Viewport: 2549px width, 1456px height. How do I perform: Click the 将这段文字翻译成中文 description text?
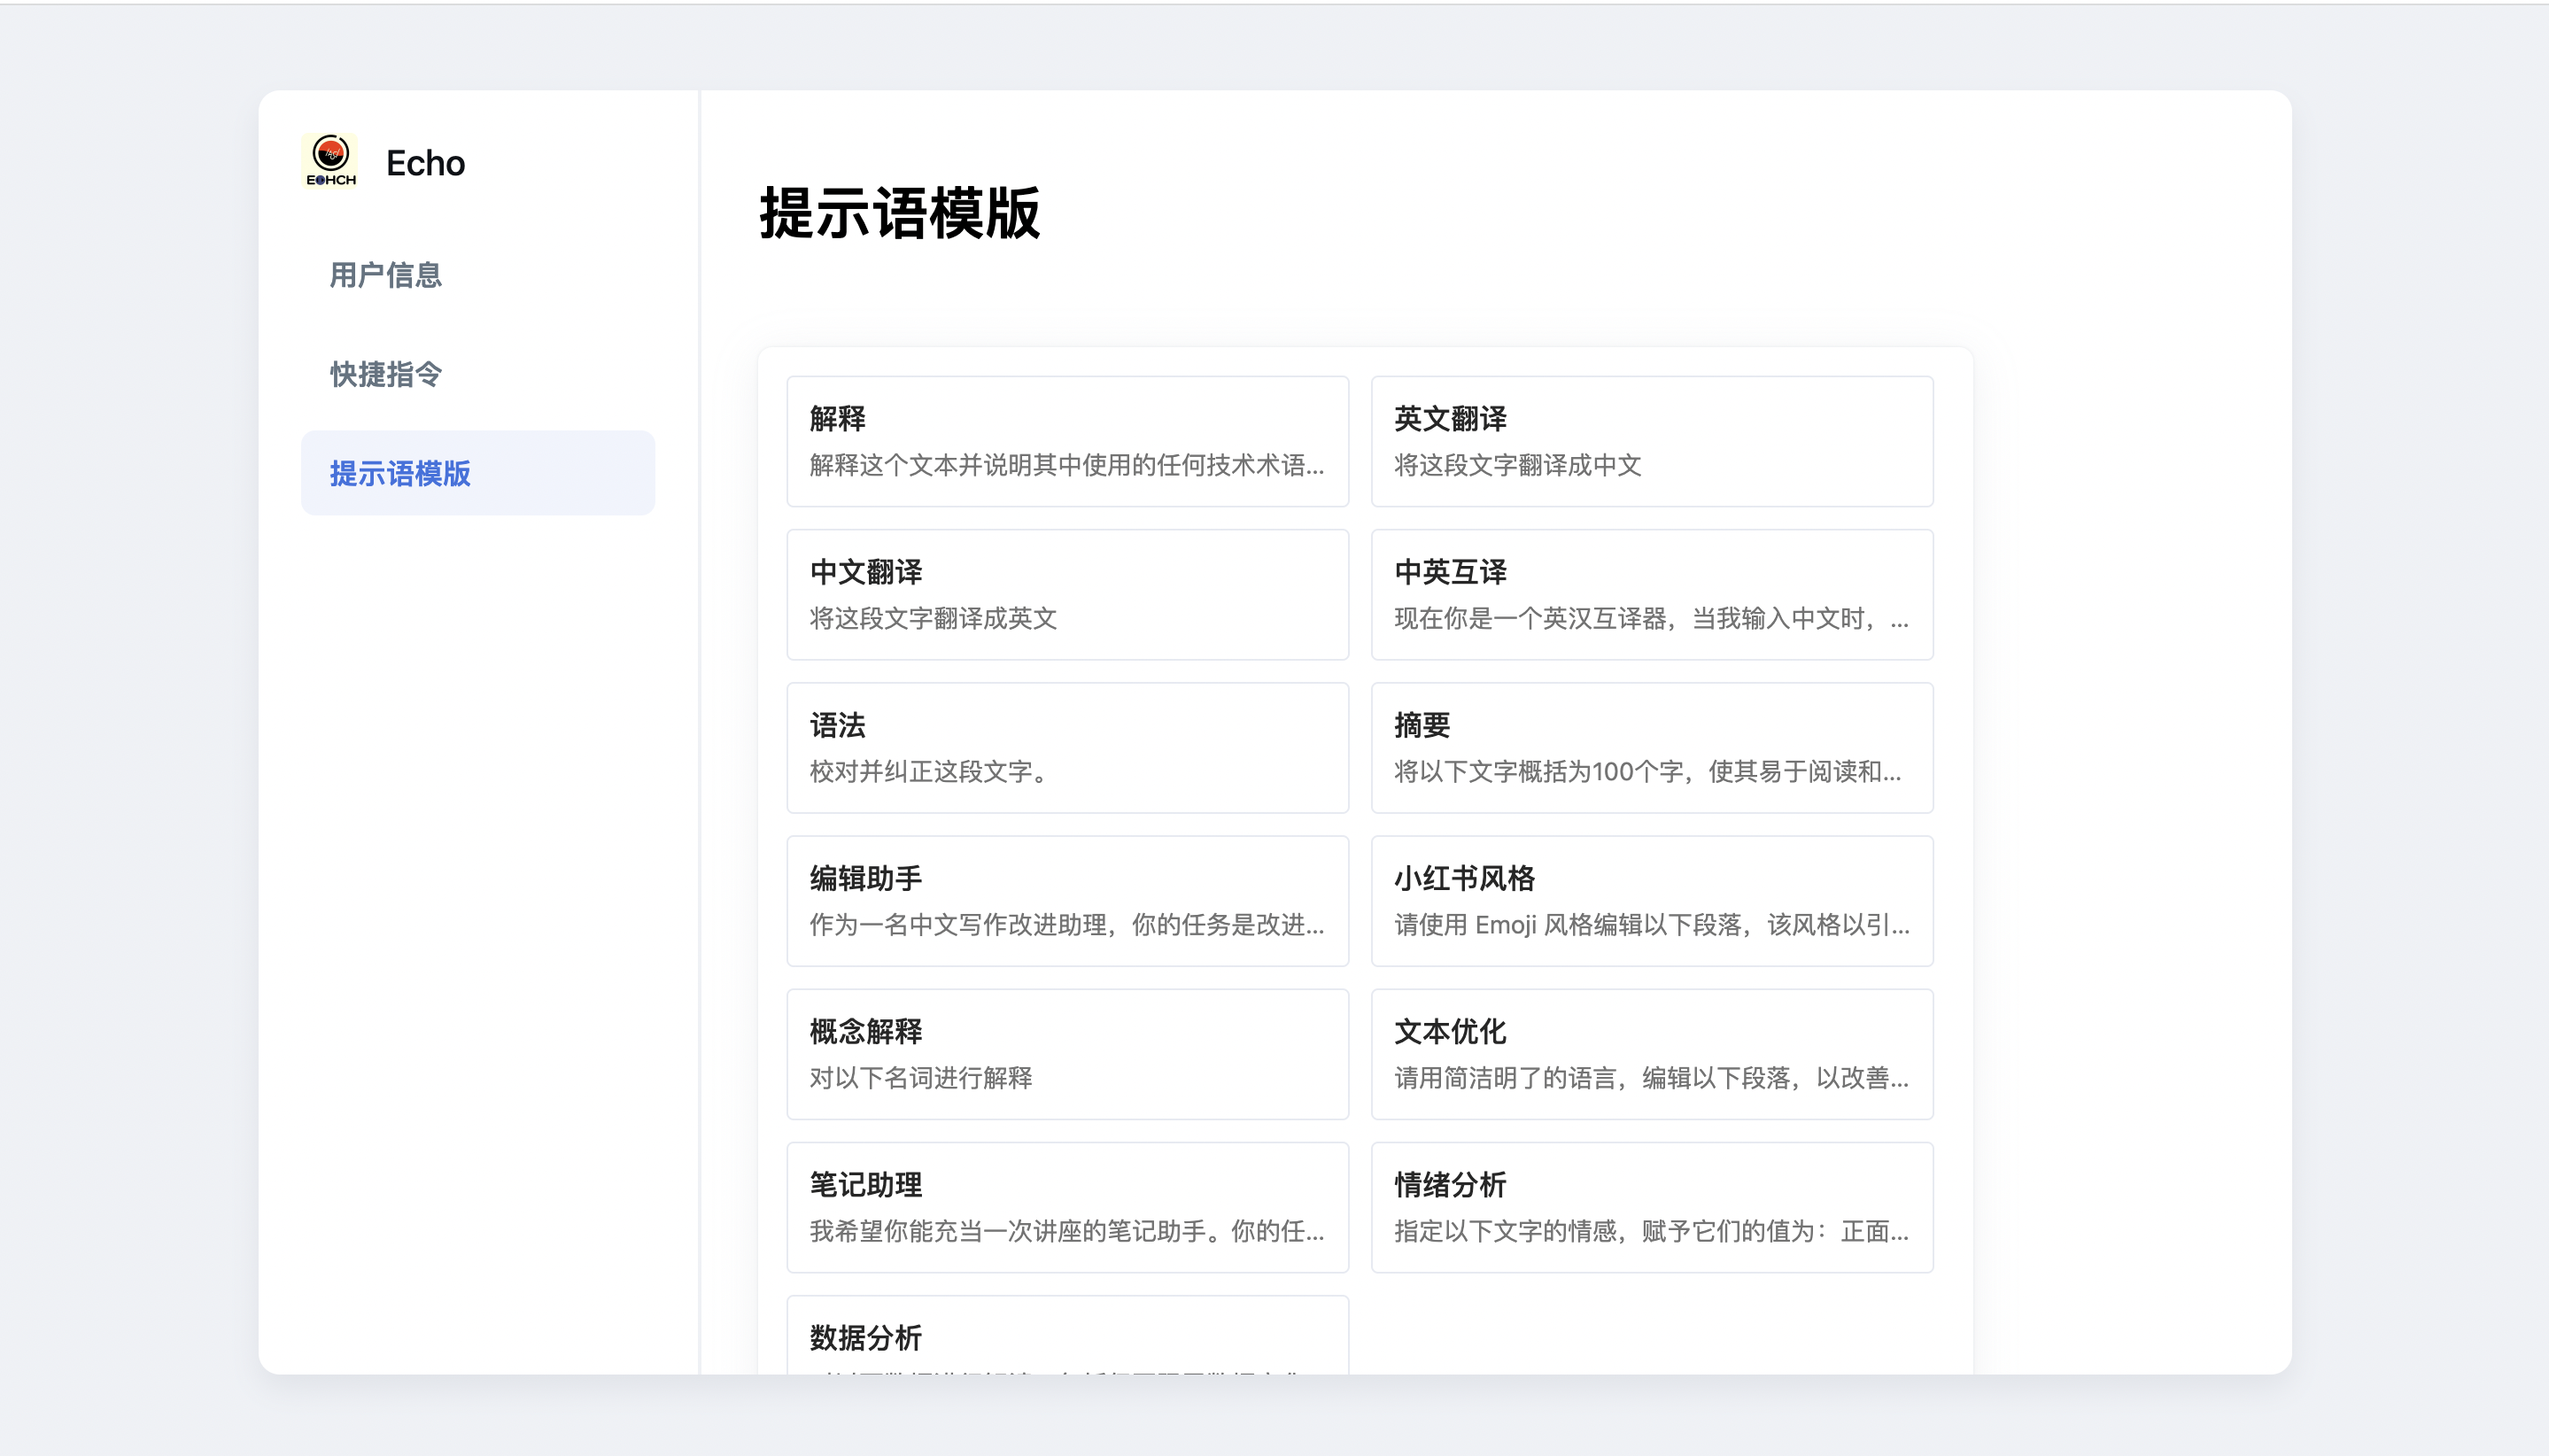(1517, 465)
